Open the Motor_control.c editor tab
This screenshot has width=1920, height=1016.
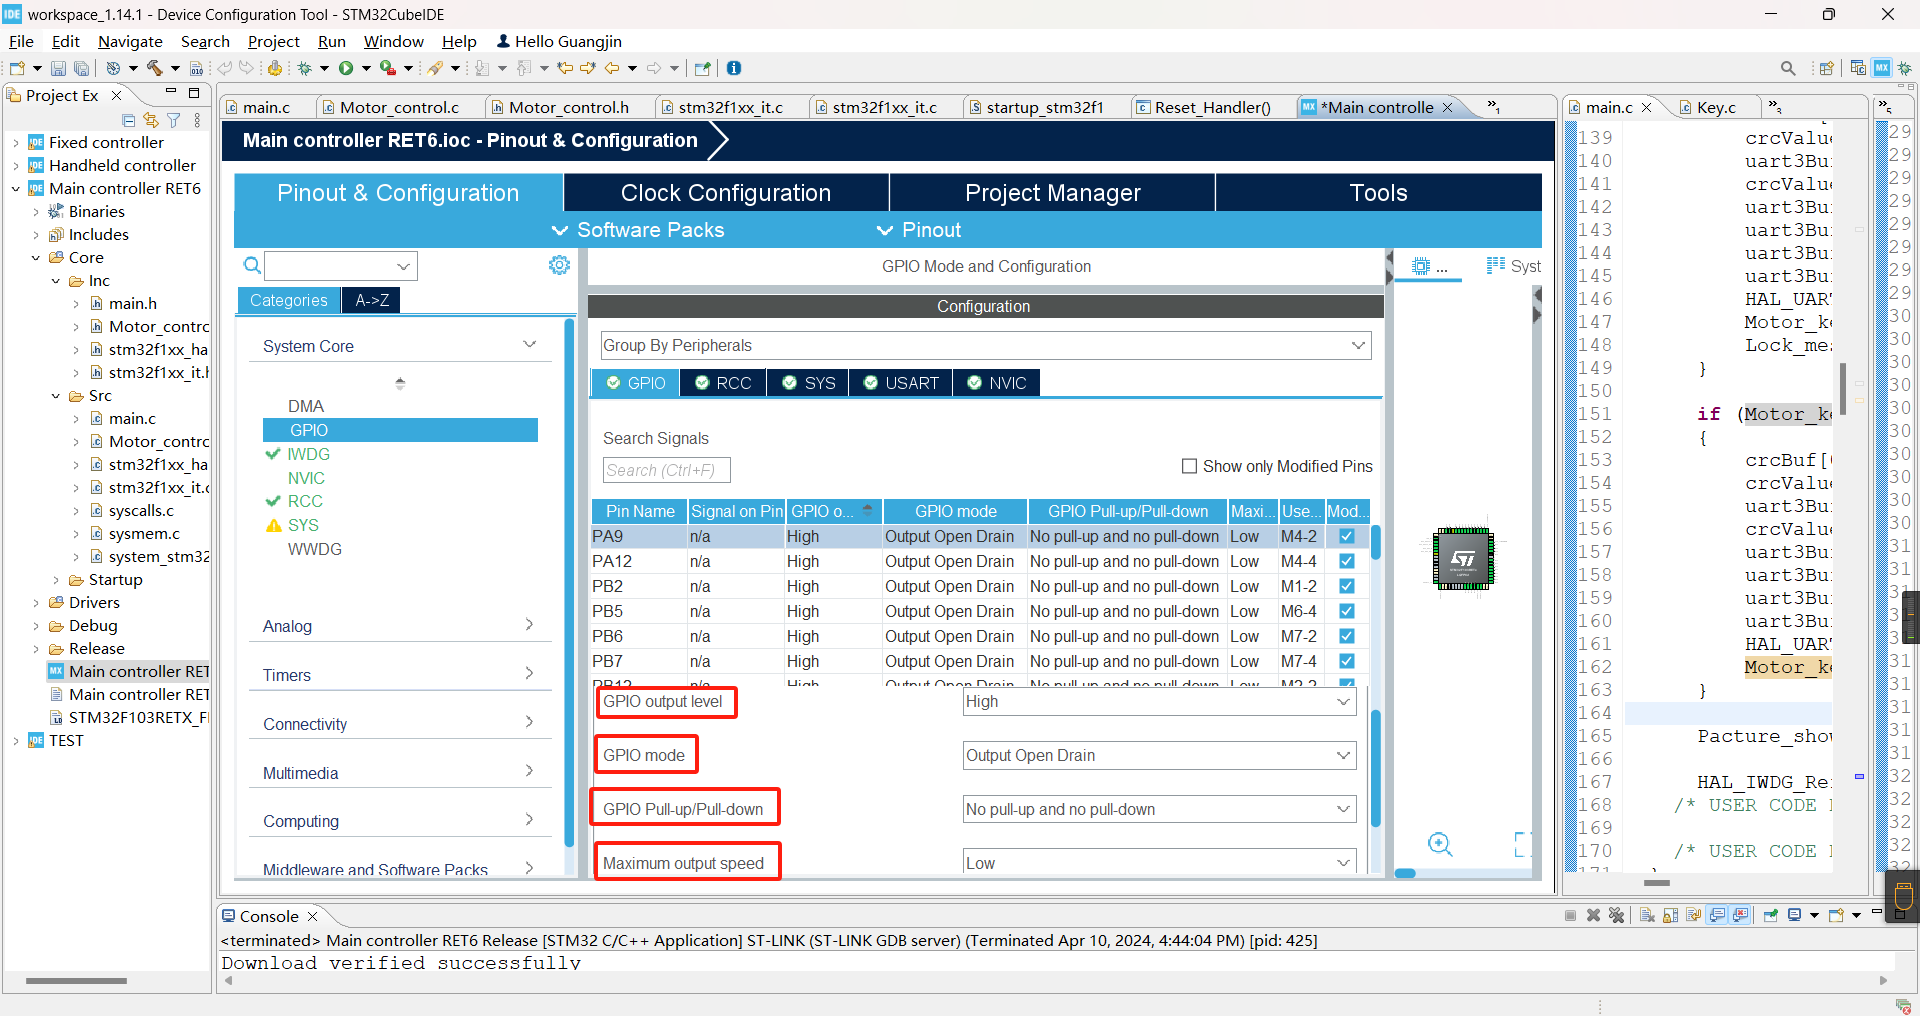[x=398, y=107]
